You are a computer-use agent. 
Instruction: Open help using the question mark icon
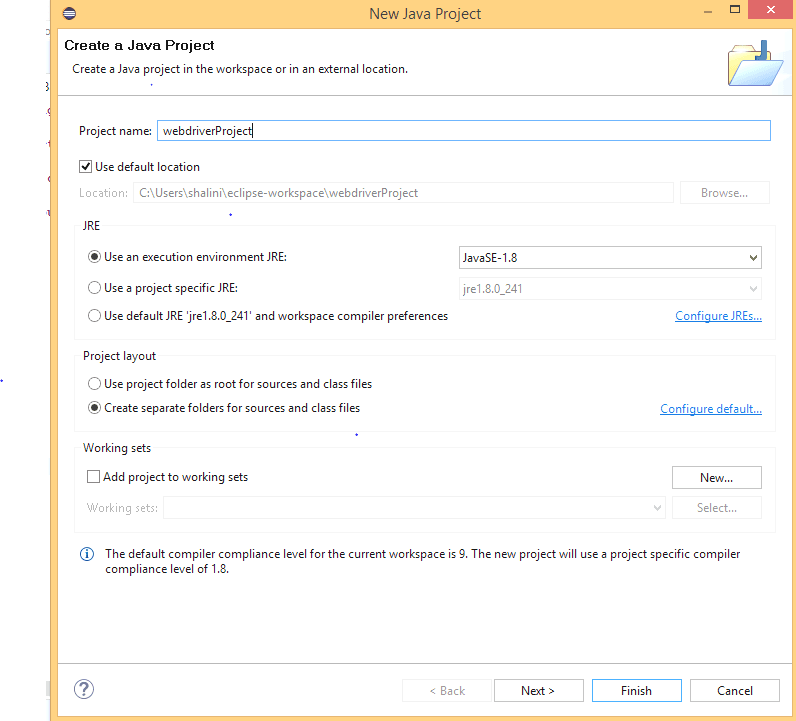tap(84, 690)
